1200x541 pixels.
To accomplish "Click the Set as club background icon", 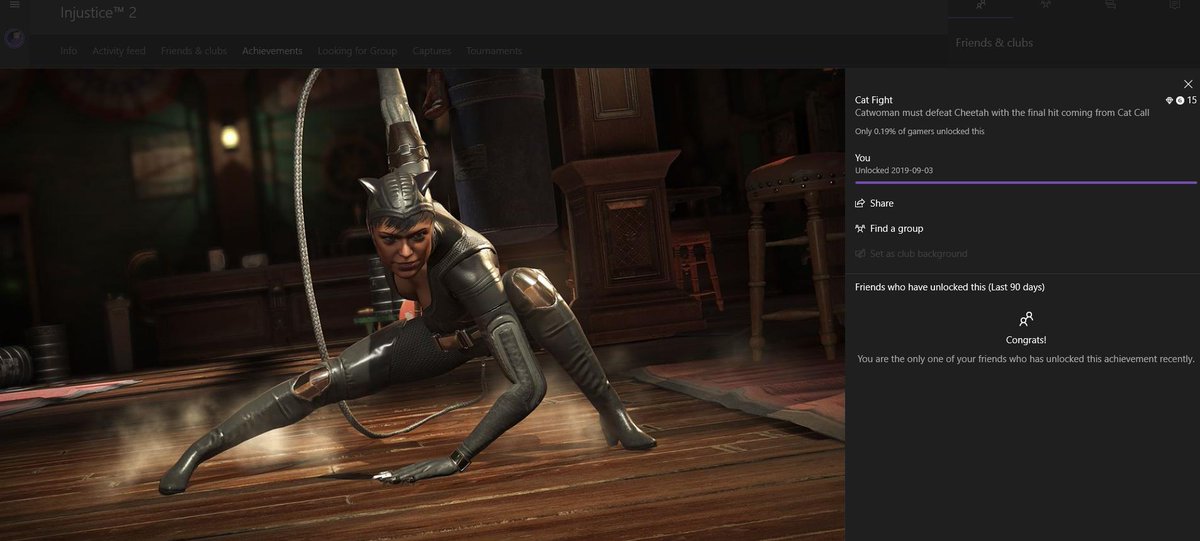I will (x=860, y=254).
